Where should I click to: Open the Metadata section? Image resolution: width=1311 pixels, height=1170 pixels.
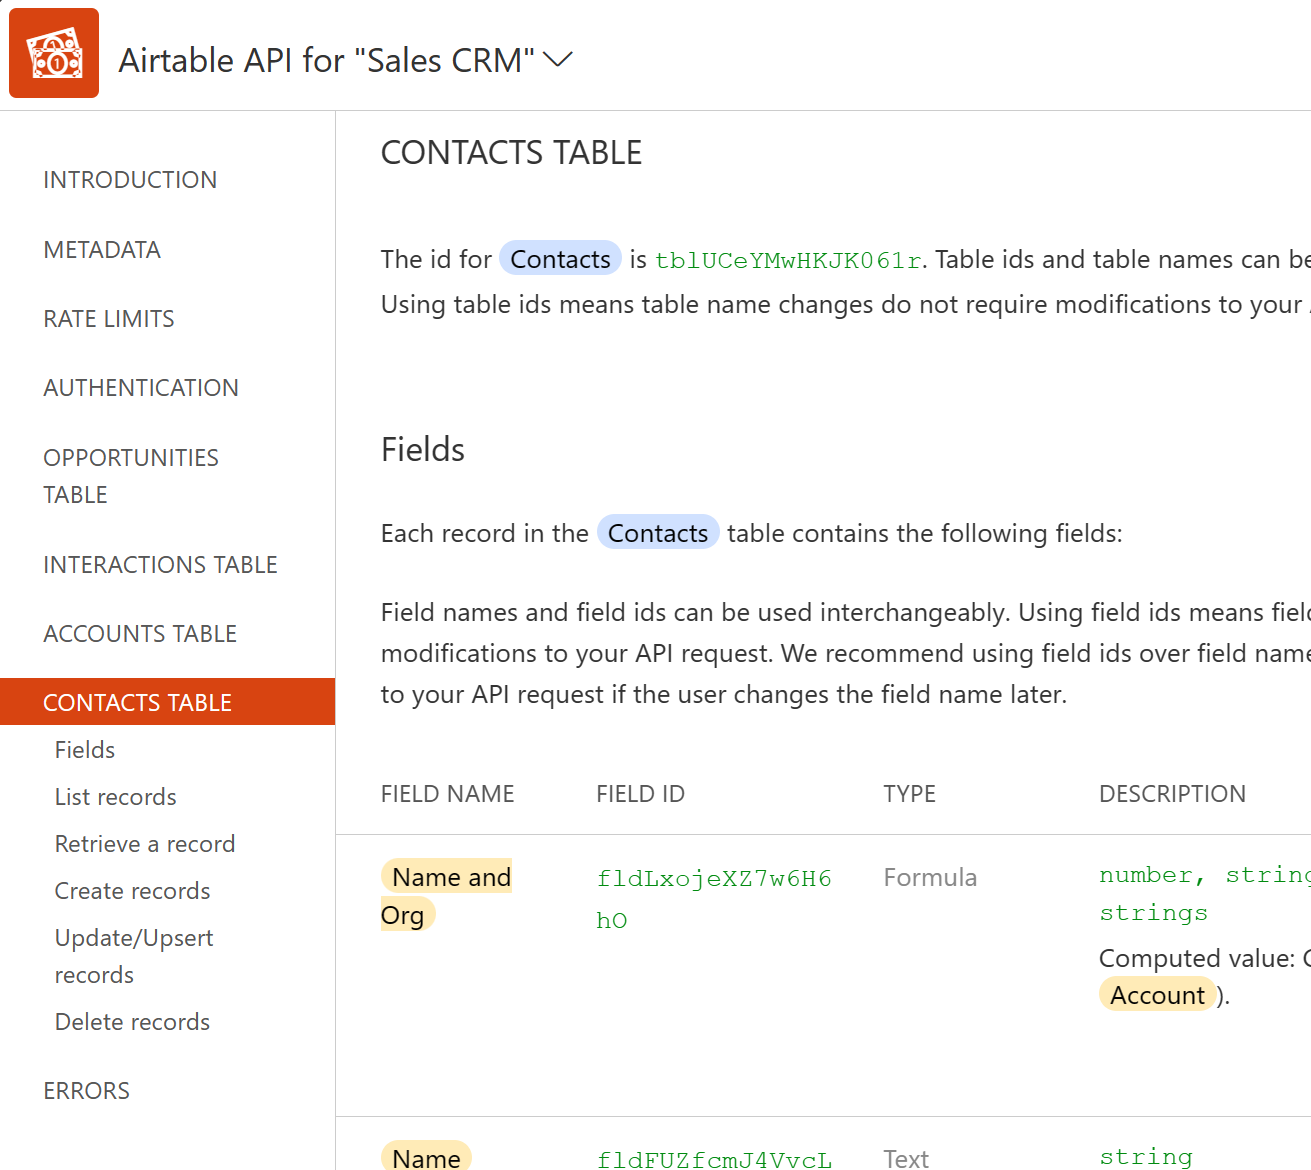(x=102, y=250)
